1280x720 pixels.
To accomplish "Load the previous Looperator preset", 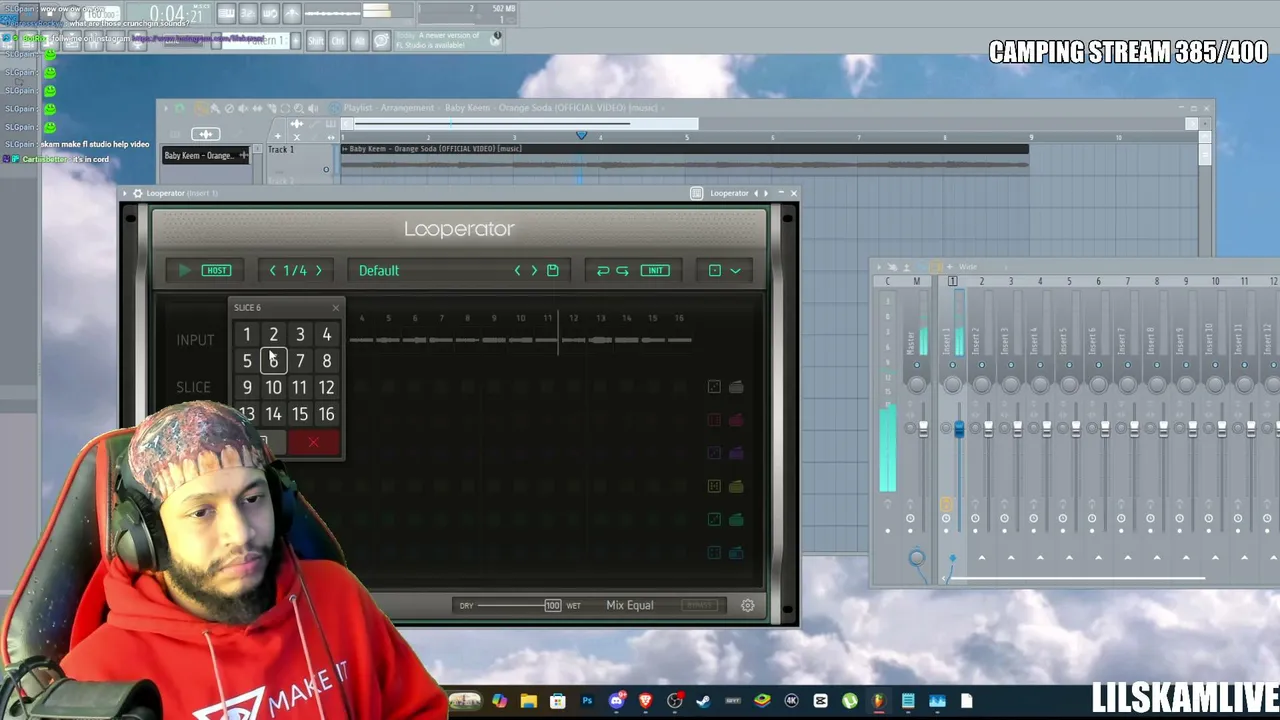I will coord(517,270).
